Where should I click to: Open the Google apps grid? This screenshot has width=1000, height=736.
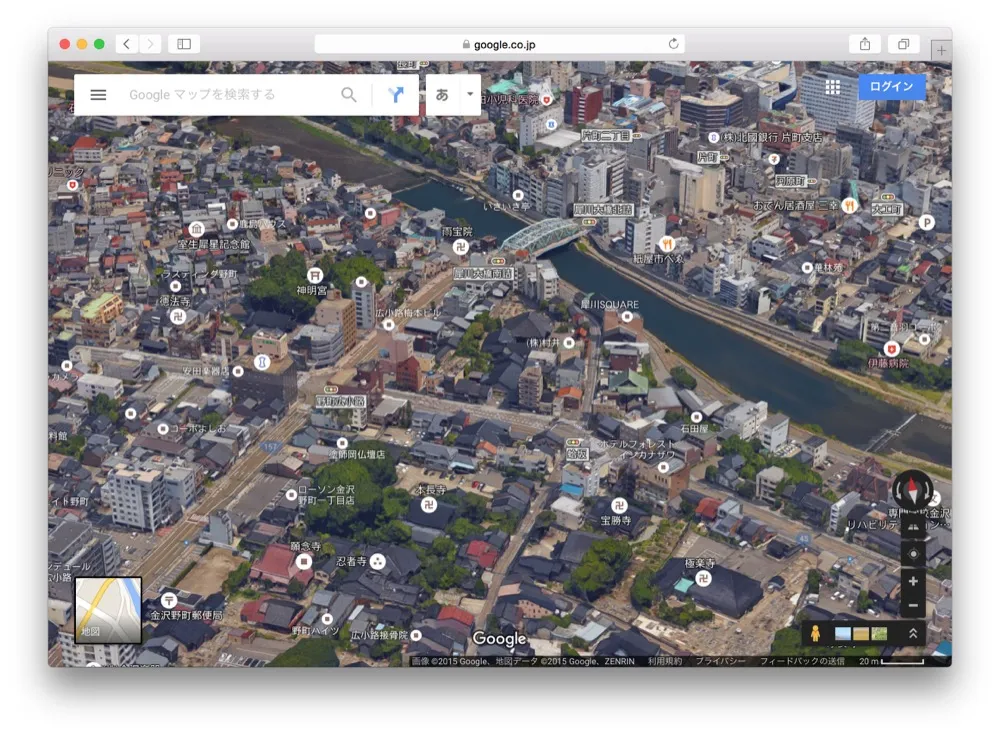(833, 87)
